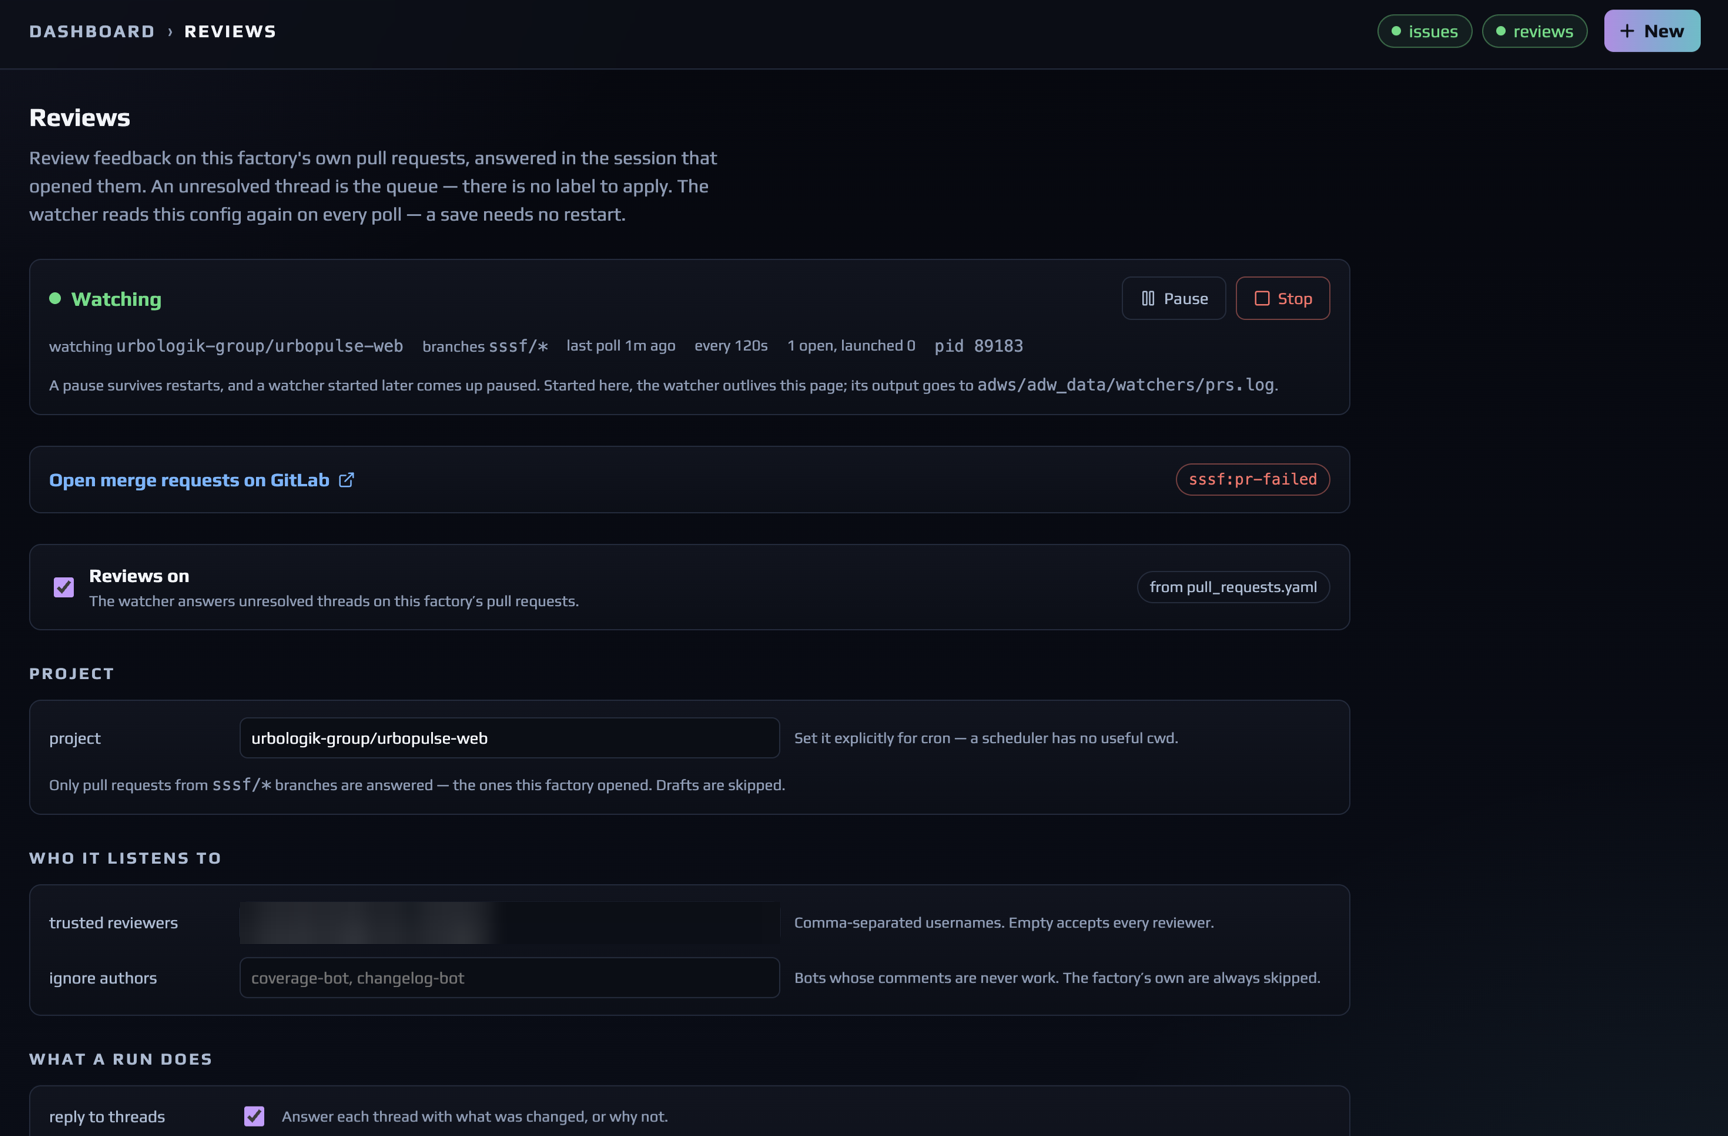Image resolution: width=1728 pixels, height=1136 pixels.
Task: Click the PROJECT section heading
Action: tap(72, 674)
